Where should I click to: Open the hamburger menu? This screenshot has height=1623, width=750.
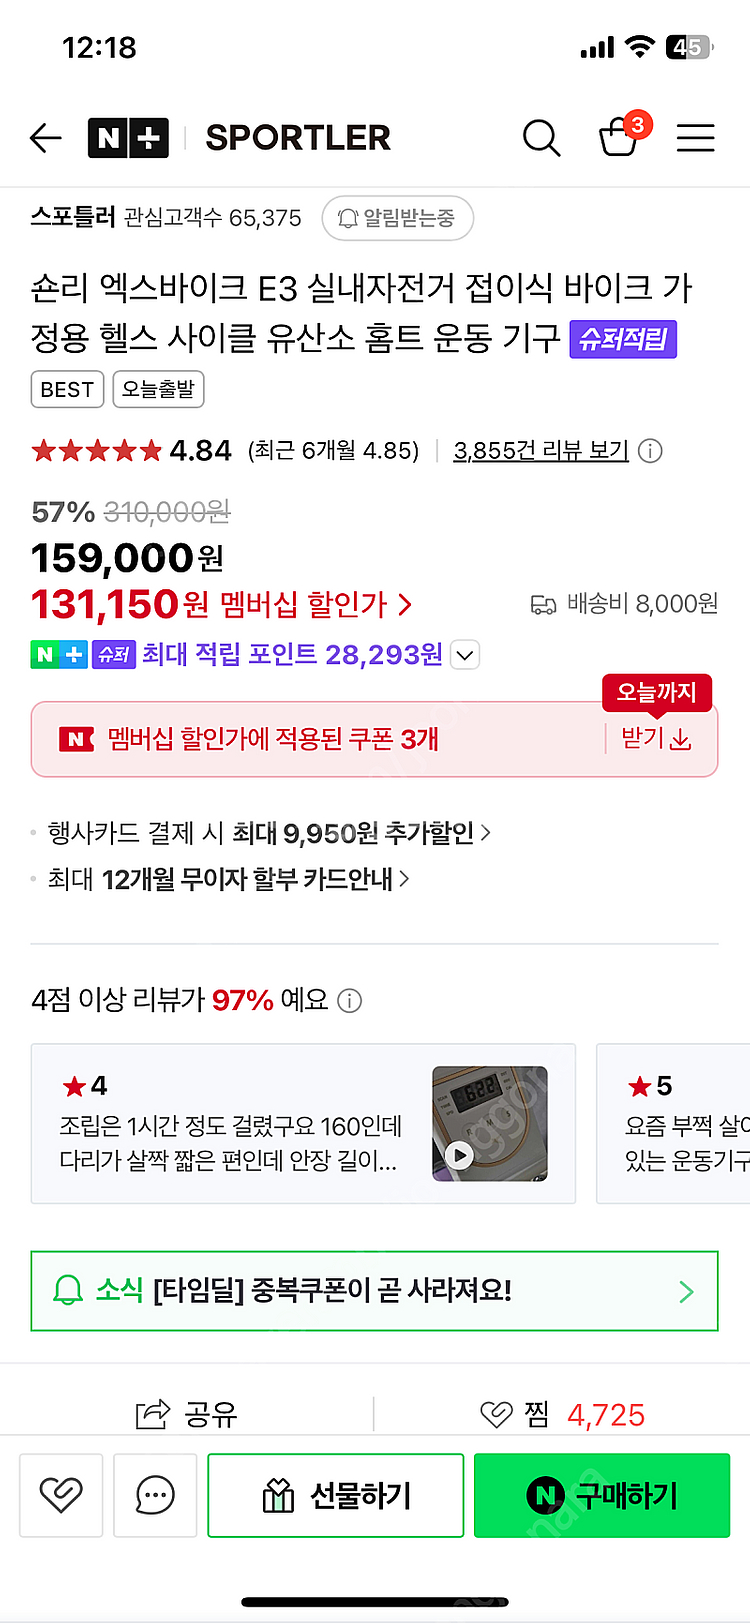click(x=695, y=138)
